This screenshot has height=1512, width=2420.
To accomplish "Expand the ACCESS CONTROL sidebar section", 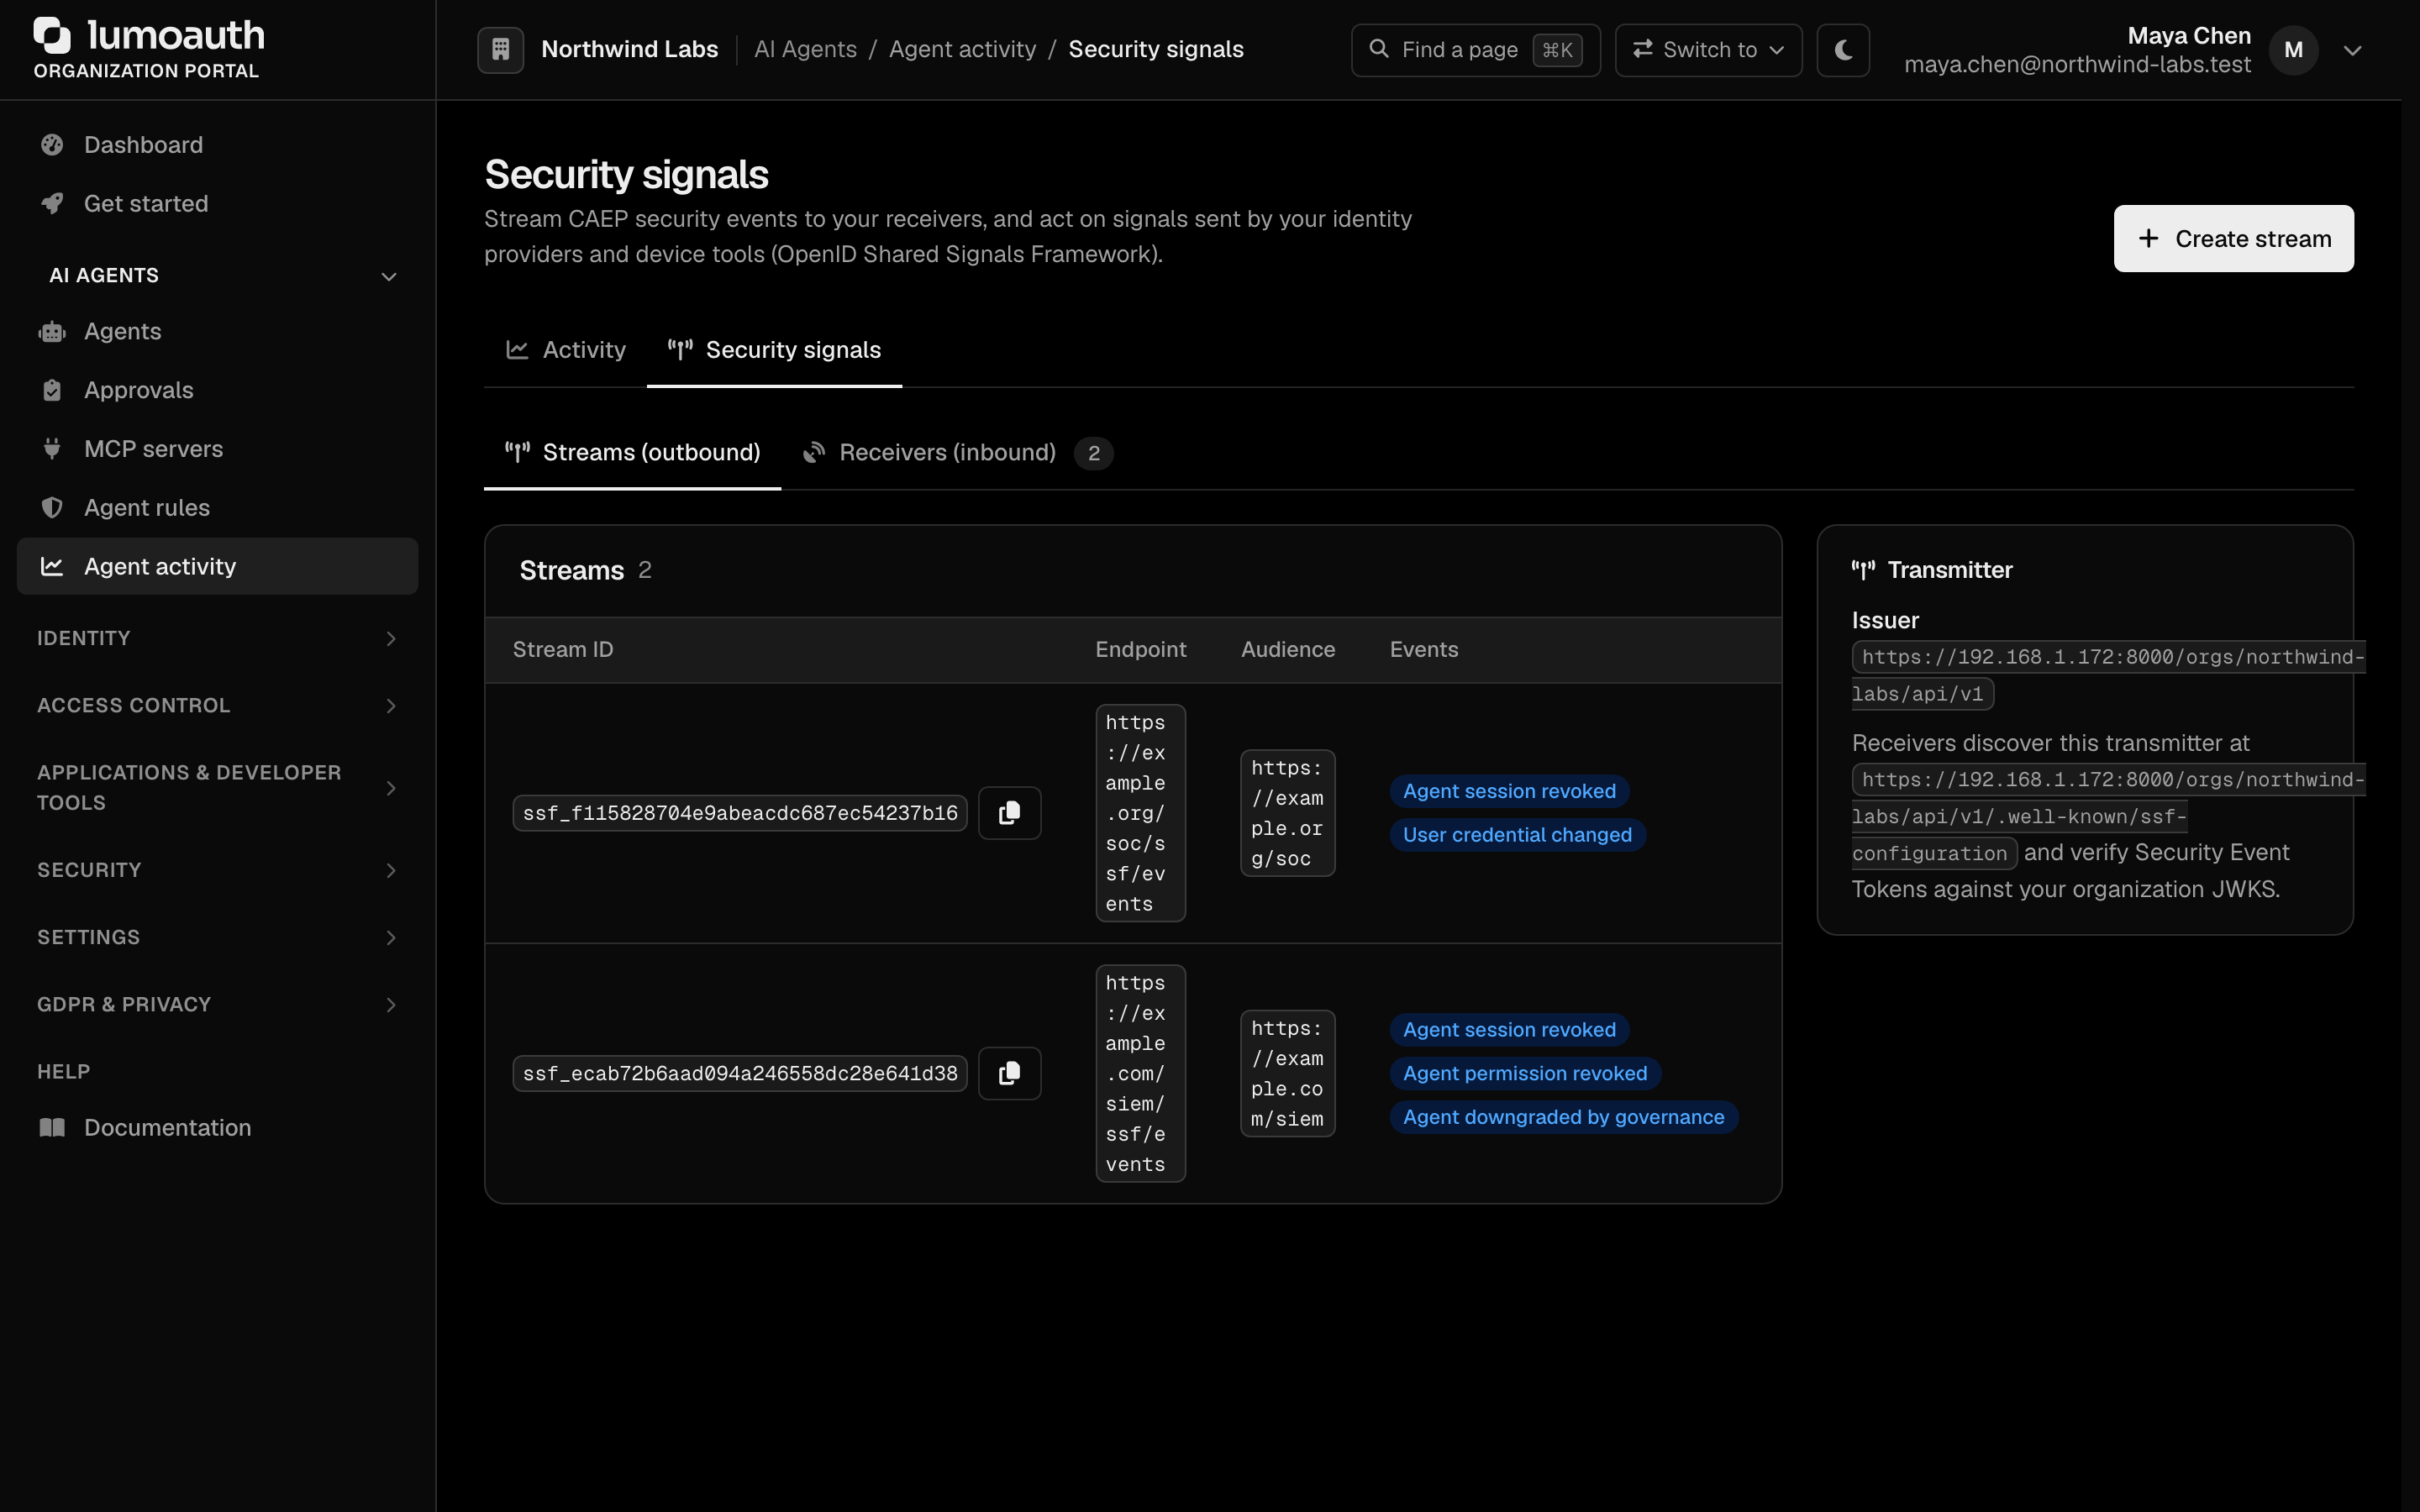I will point(218,706).
